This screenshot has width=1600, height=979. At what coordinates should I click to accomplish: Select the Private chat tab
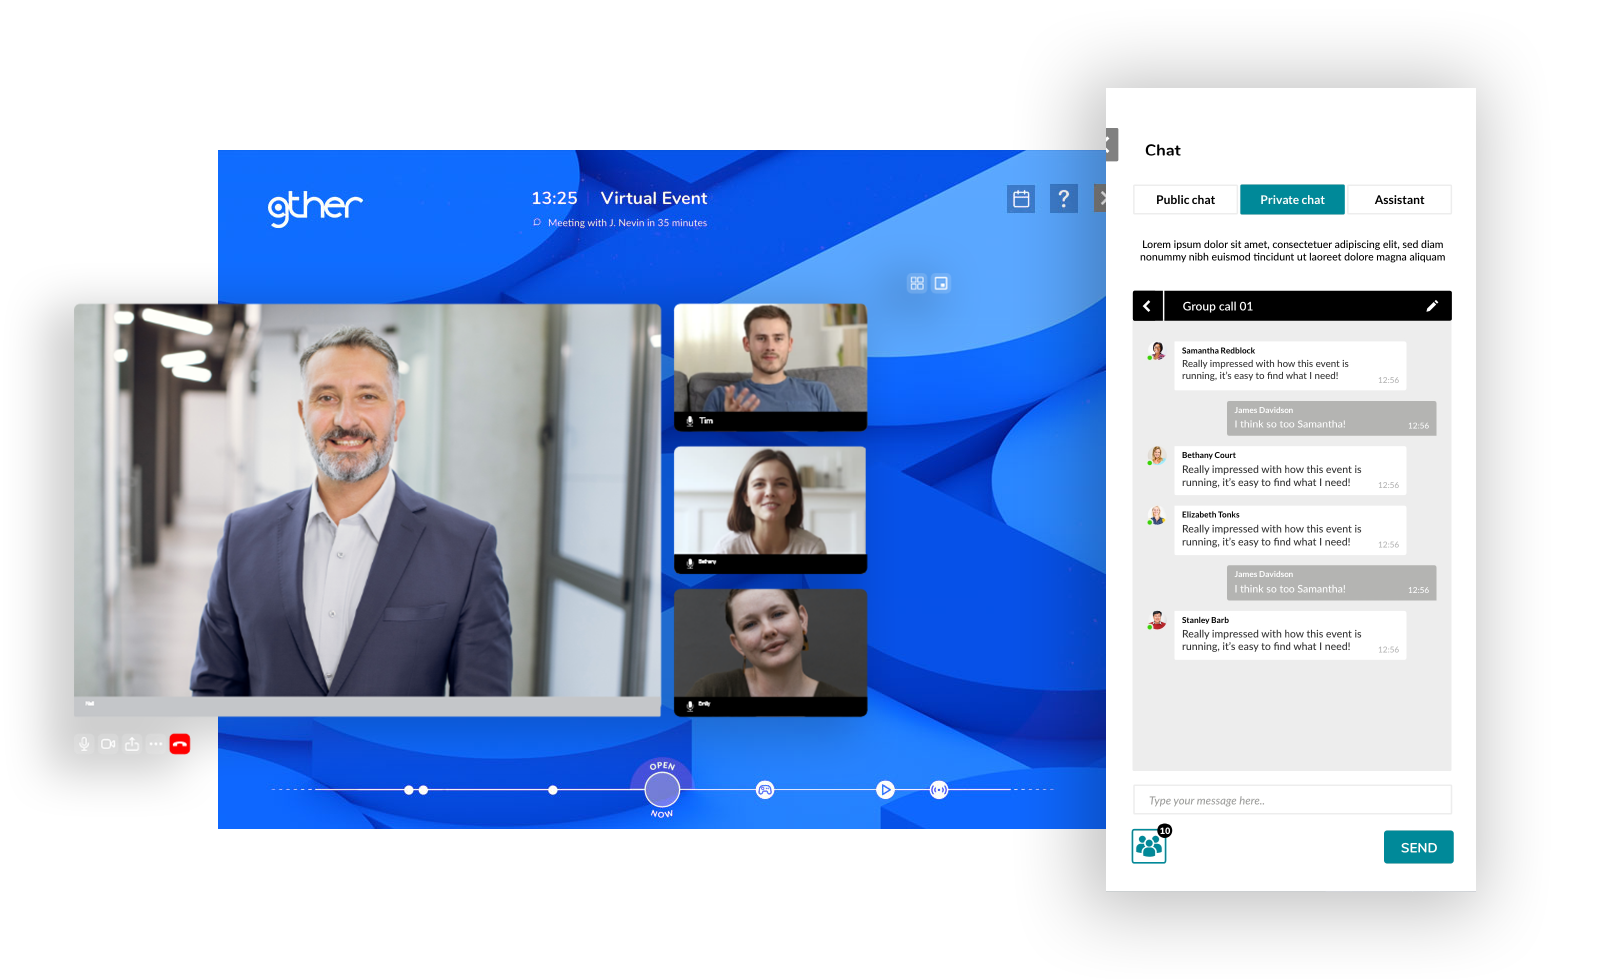click(x=1292, y=200)
